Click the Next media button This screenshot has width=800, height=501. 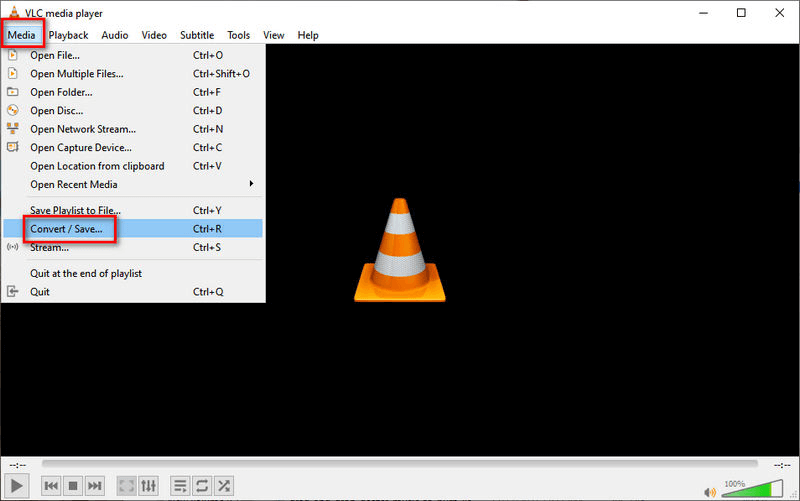95,486
